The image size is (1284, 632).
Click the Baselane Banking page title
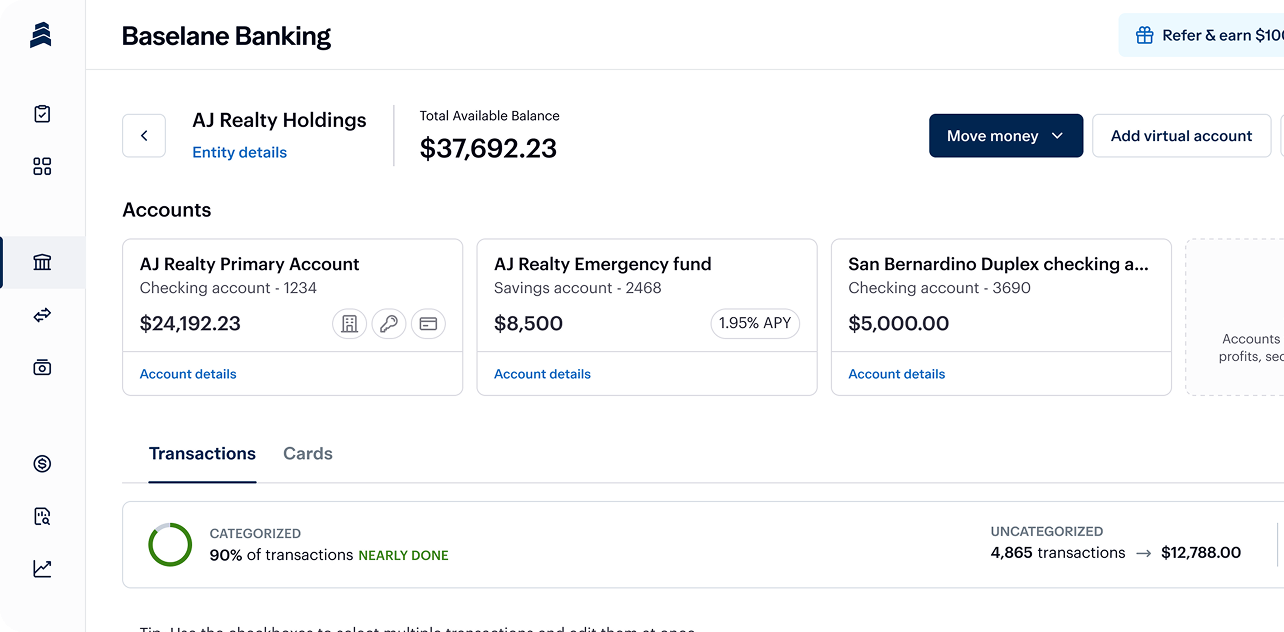click(226, 36)
